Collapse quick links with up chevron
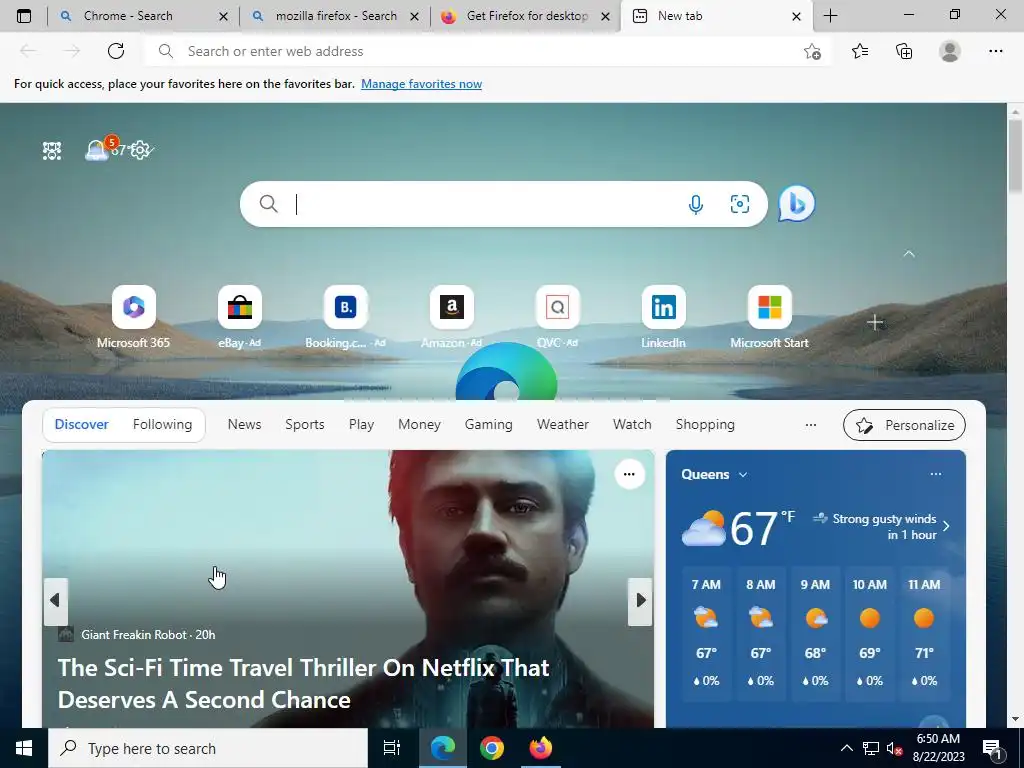 tap(908, 253)
